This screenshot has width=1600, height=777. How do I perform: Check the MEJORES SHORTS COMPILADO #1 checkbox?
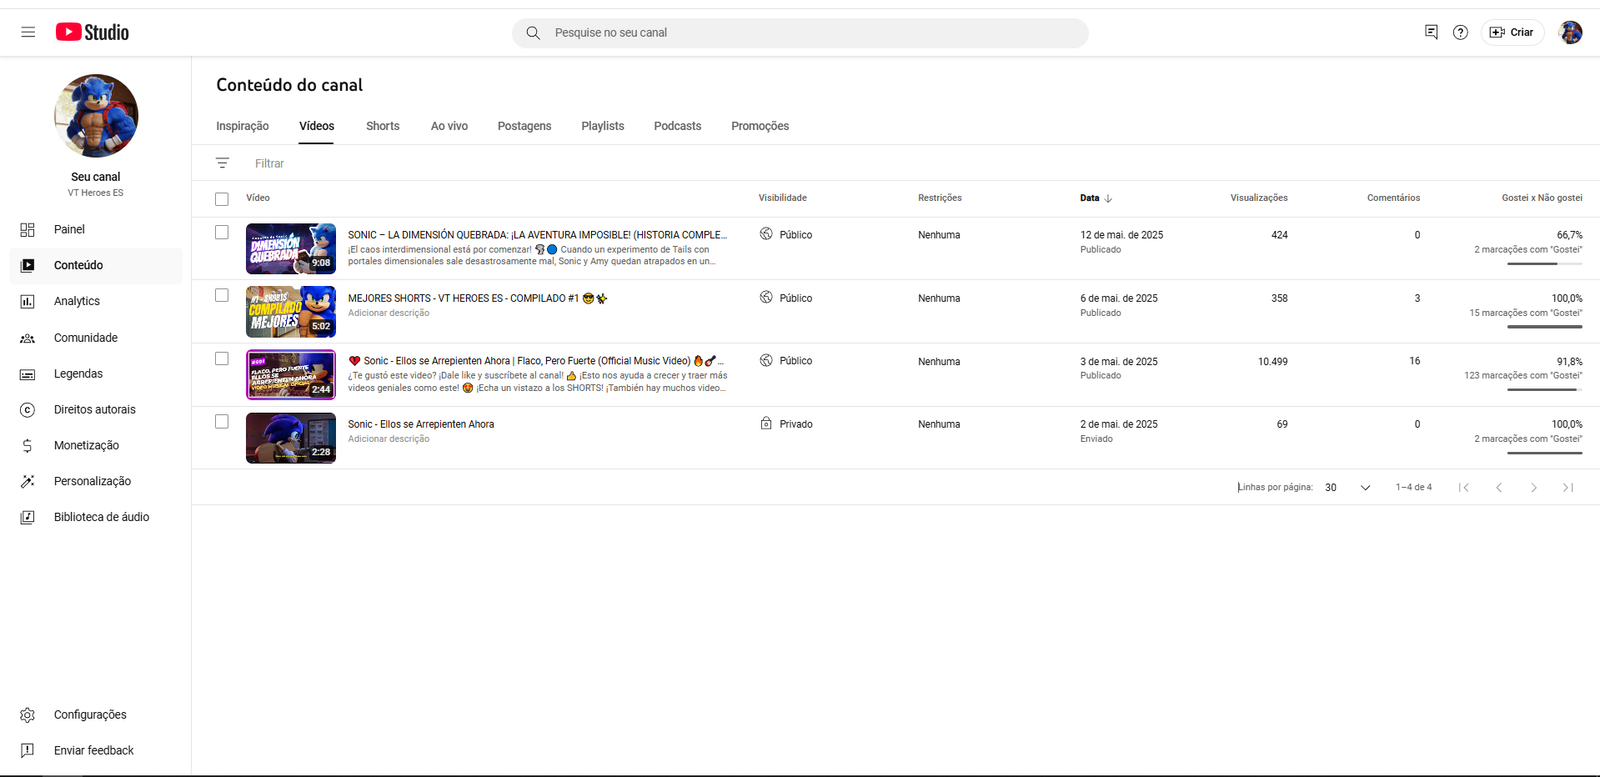click(x=222, y=295)
